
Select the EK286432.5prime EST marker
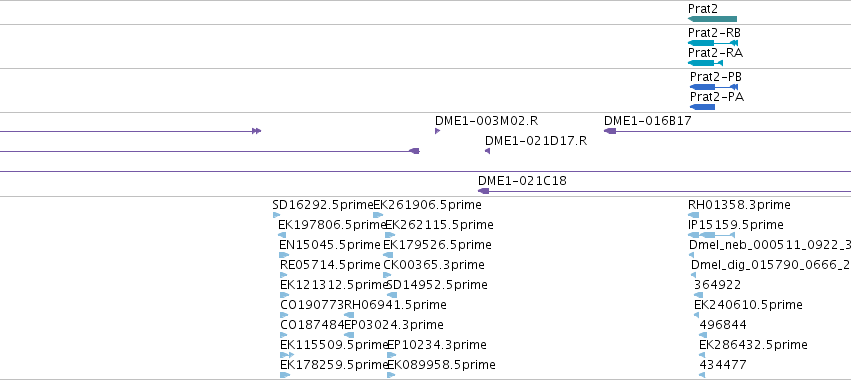pyautogui.click(x=702, y=355)
